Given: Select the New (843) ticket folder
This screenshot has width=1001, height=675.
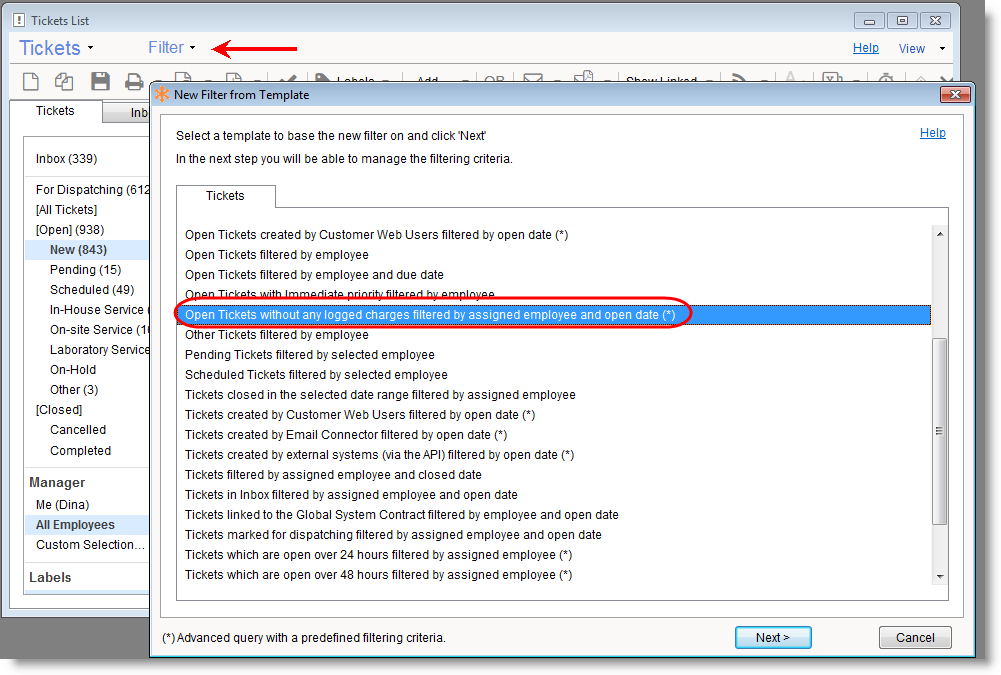Looking at the screenshot, I should point(78,250).
